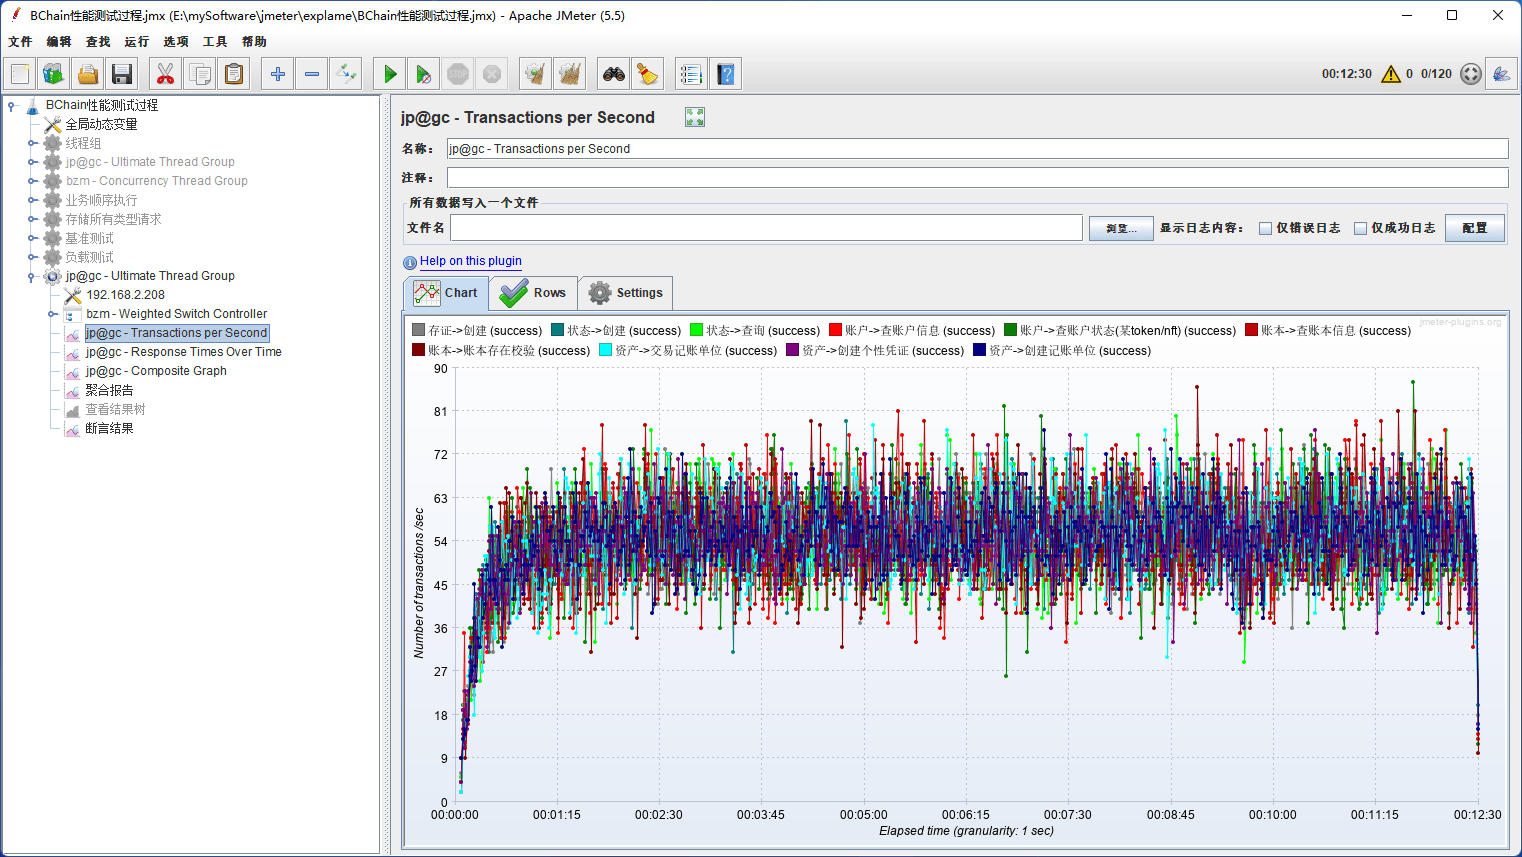Click the binoculars Search icon
Image resolution: width=1522 pixels, height=857 pixels.
[613, 74]
